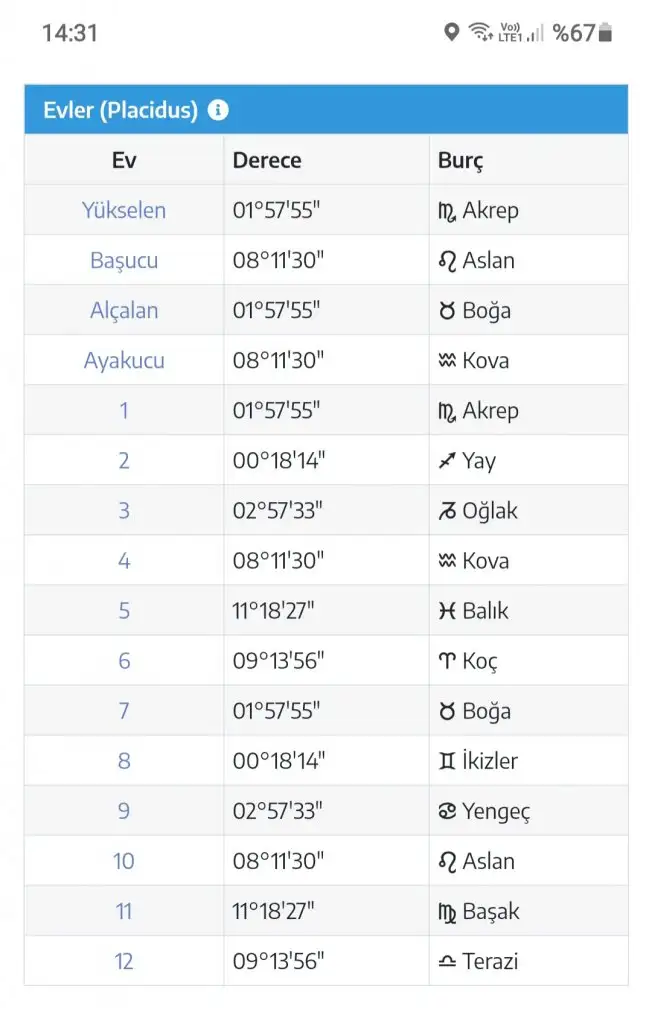Tap the Aries symbol beside Koç
The height and width of the screenshot is (1024, 652).
pyautogui.click(x=447, y=661)
